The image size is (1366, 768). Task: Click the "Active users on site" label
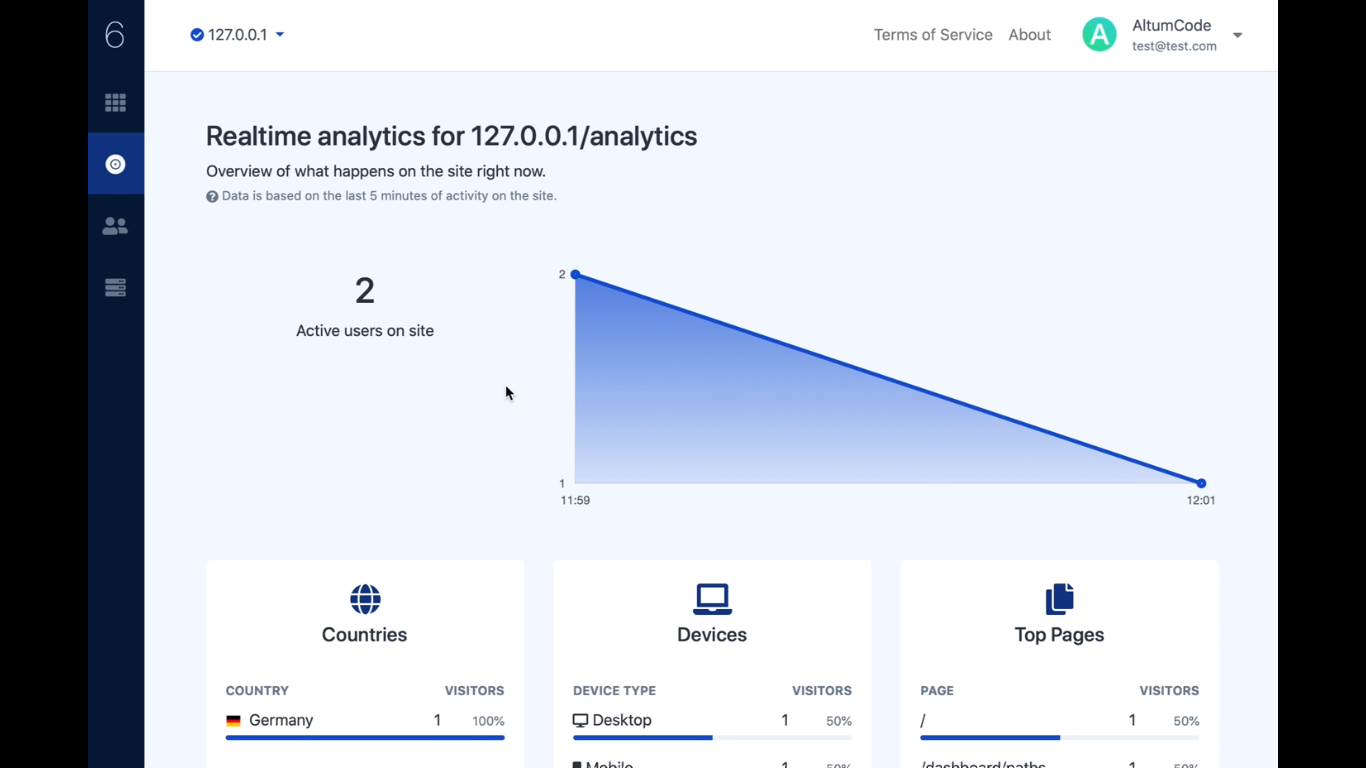(x=365, y=331)
